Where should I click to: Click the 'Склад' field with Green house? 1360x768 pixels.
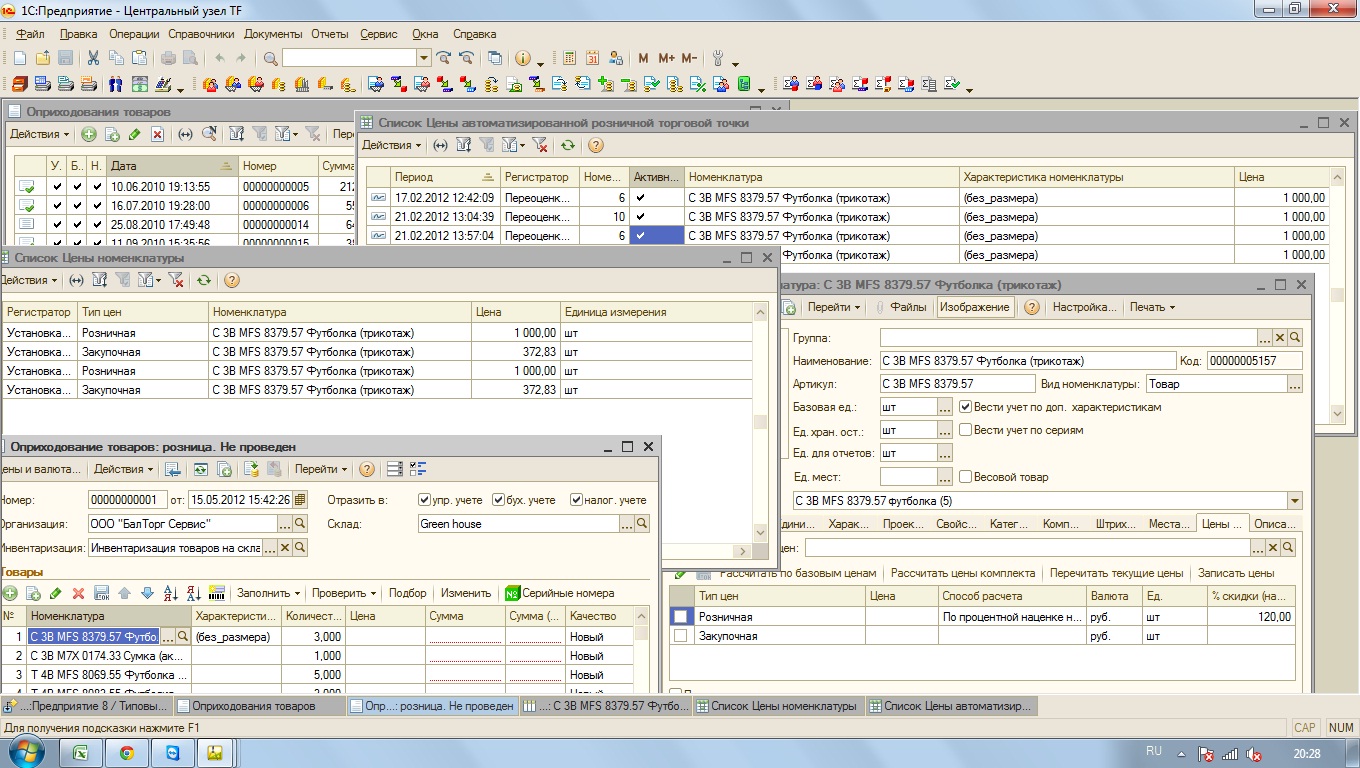tap(518, 523)
